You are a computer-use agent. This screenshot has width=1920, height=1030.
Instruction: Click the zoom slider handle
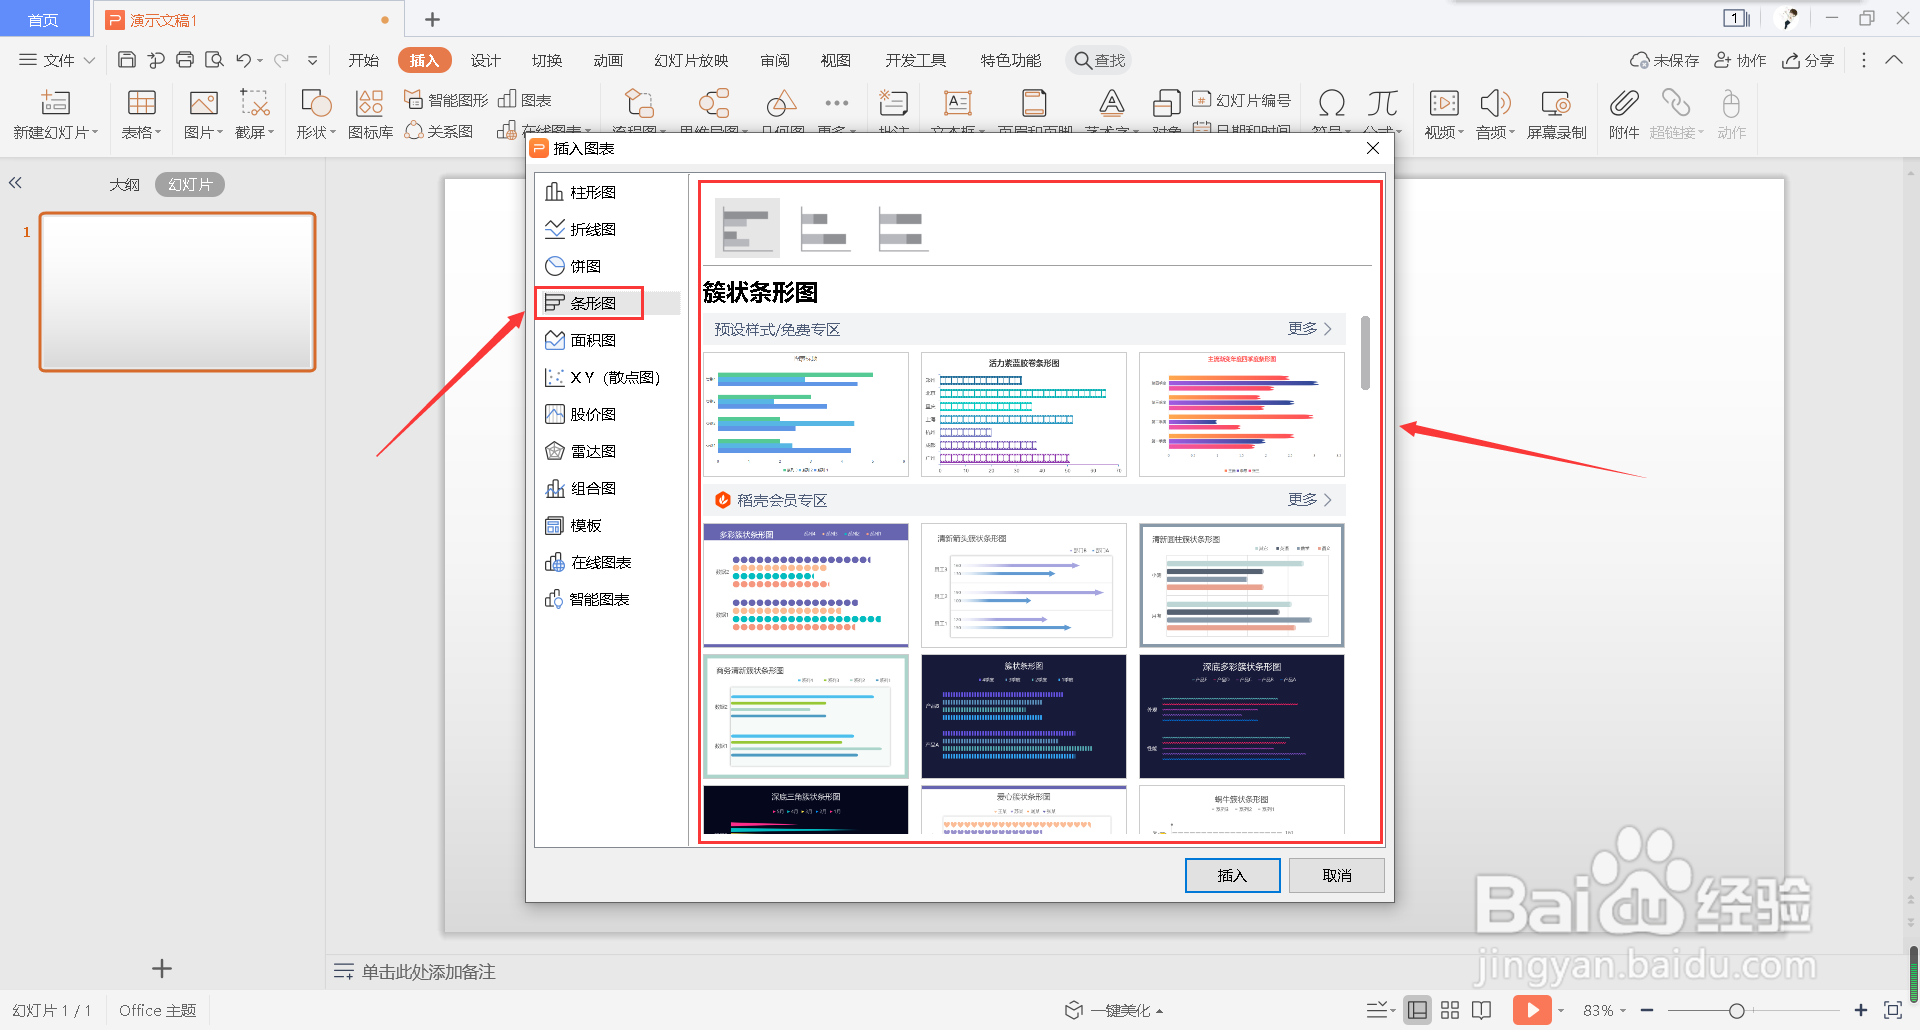[x=1737, y=1011]
